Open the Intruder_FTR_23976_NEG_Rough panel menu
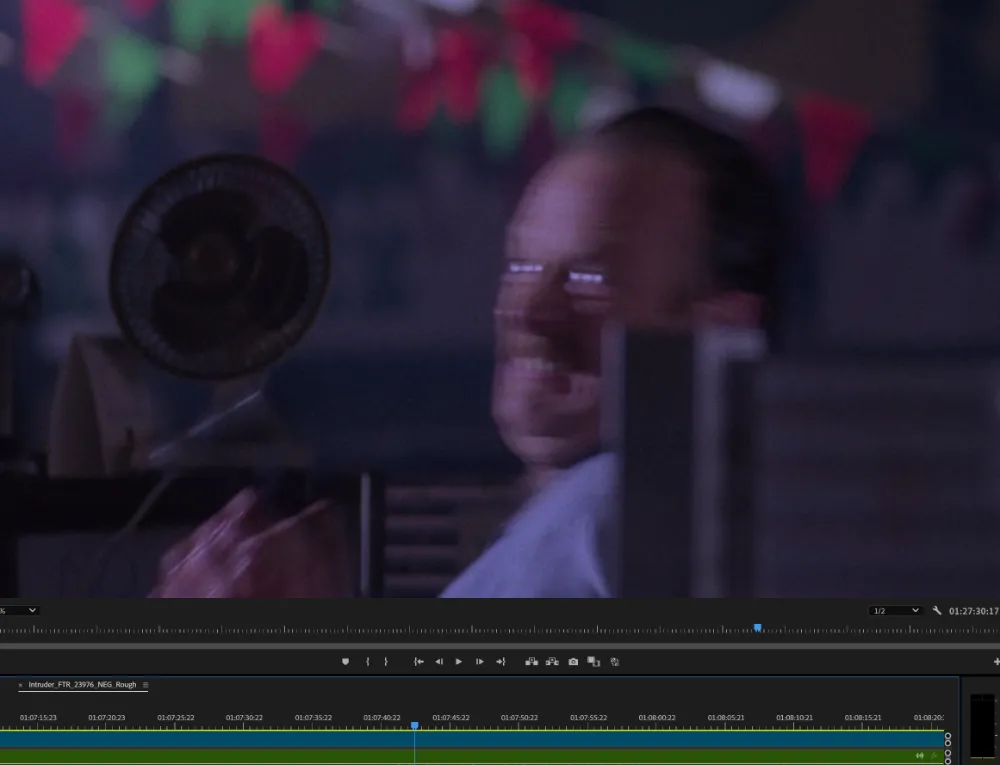Image resolution: width=1000 pixels, height=765 pixels. click(146, 685)
